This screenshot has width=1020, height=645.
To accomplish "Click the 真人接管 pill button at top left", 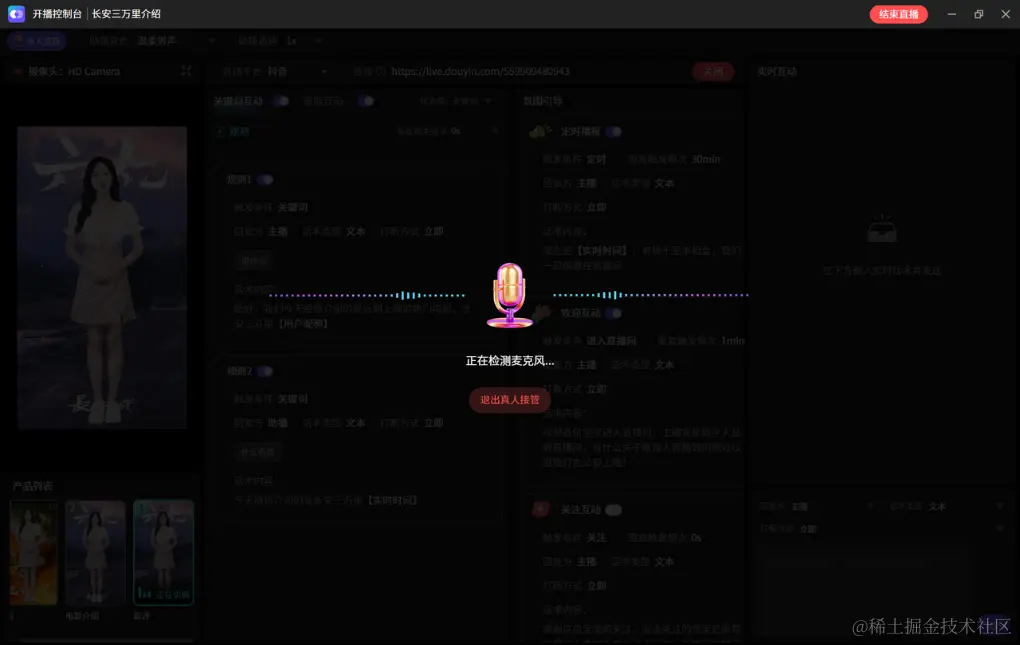I will coord(36,40).
